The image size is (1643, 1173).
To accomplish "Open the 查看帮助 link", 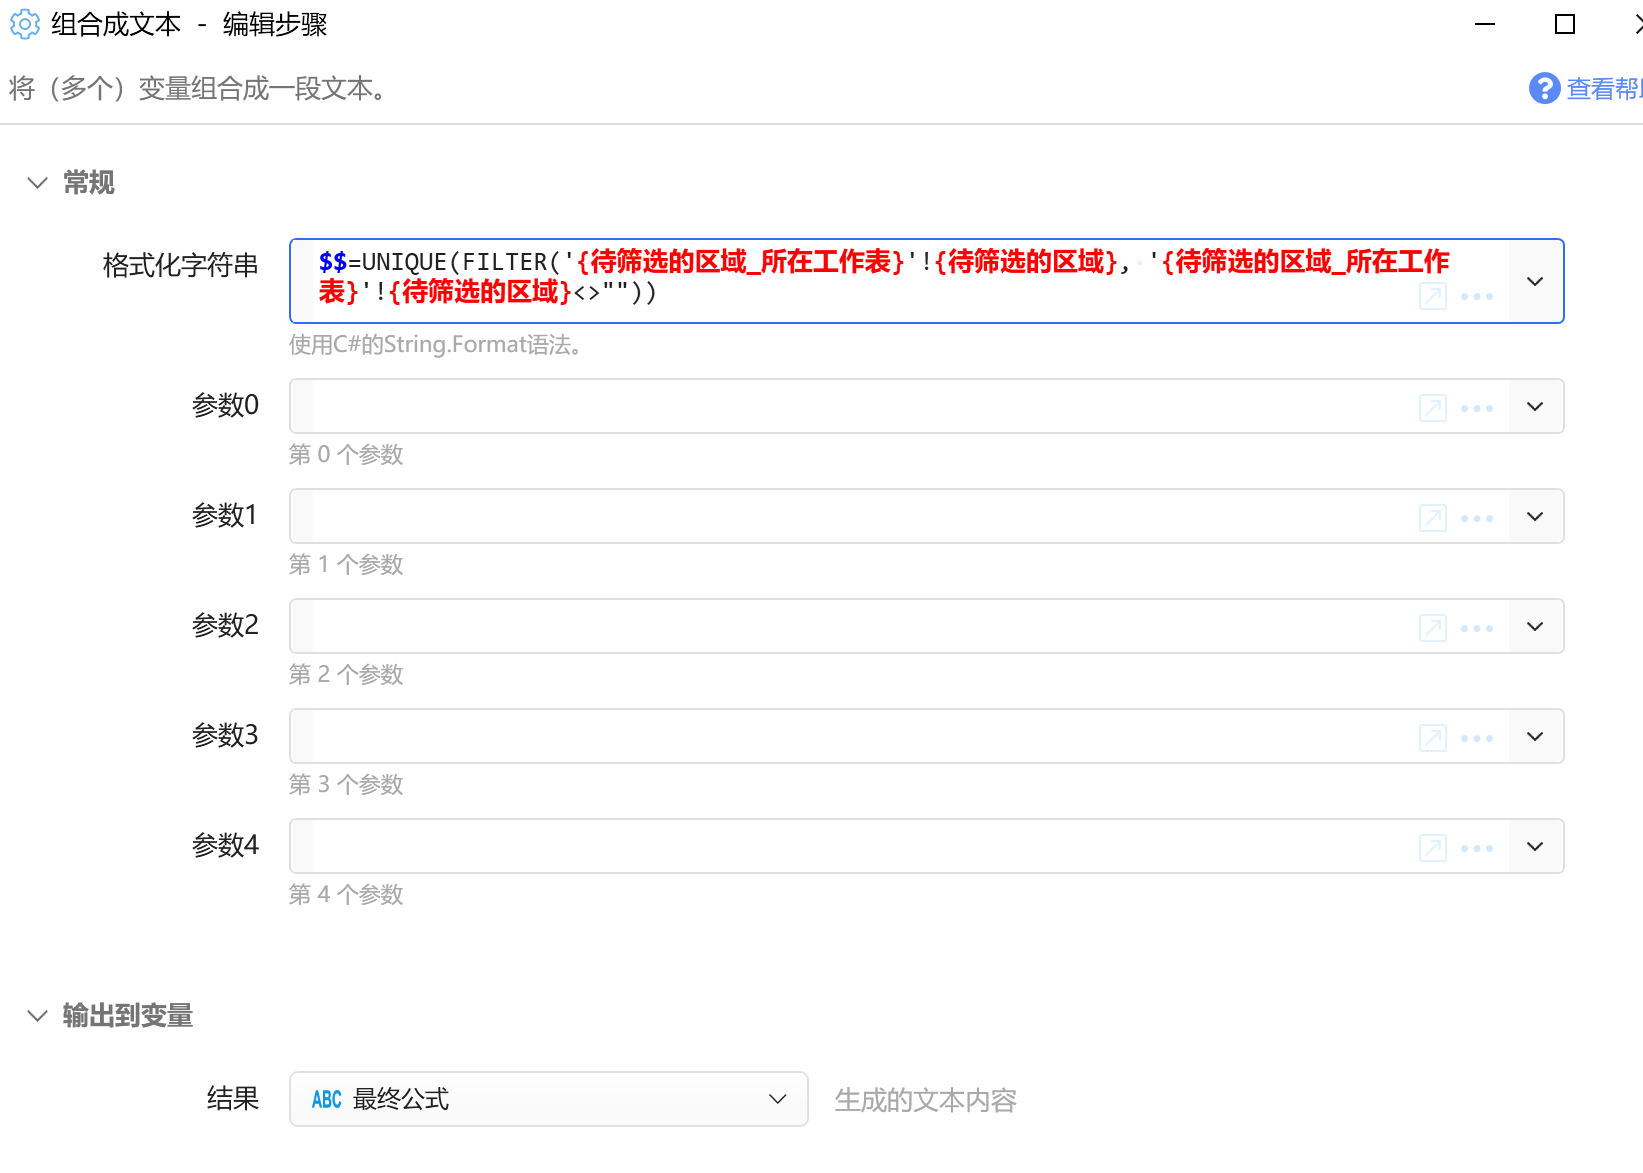I will 1602,89.
